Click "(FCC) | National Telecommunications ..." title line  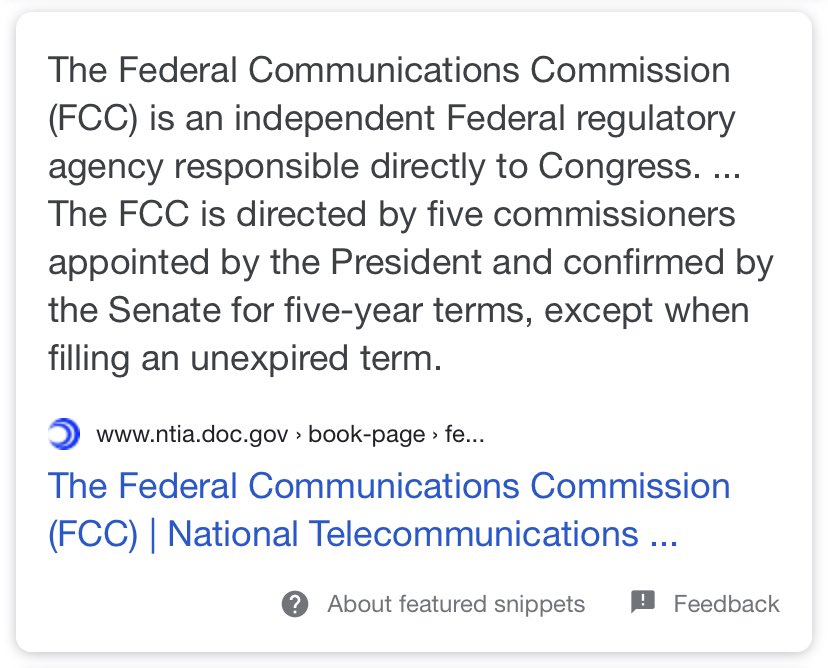pos(363,533)
